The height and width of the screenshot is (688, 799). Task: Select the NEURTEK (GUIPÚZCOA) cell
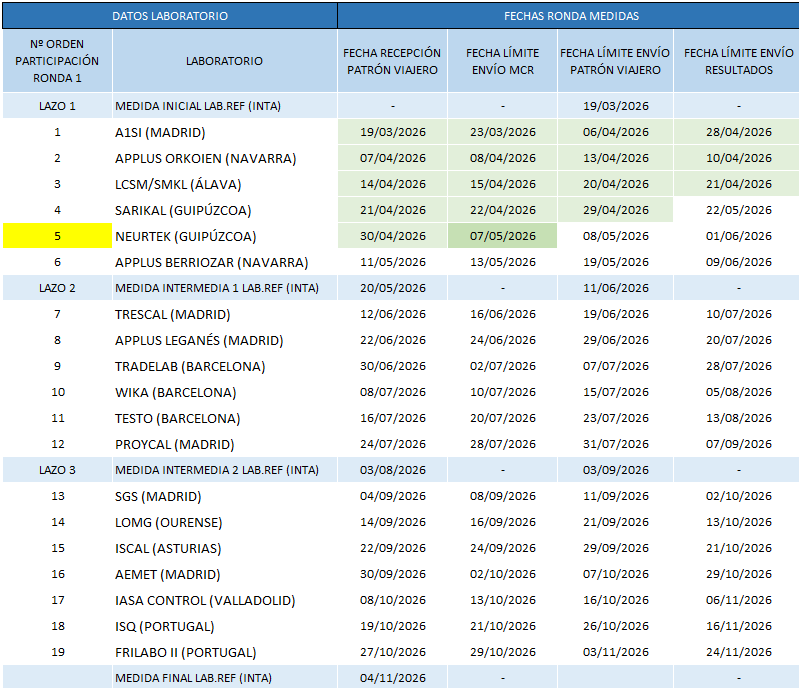click(224, 236)
